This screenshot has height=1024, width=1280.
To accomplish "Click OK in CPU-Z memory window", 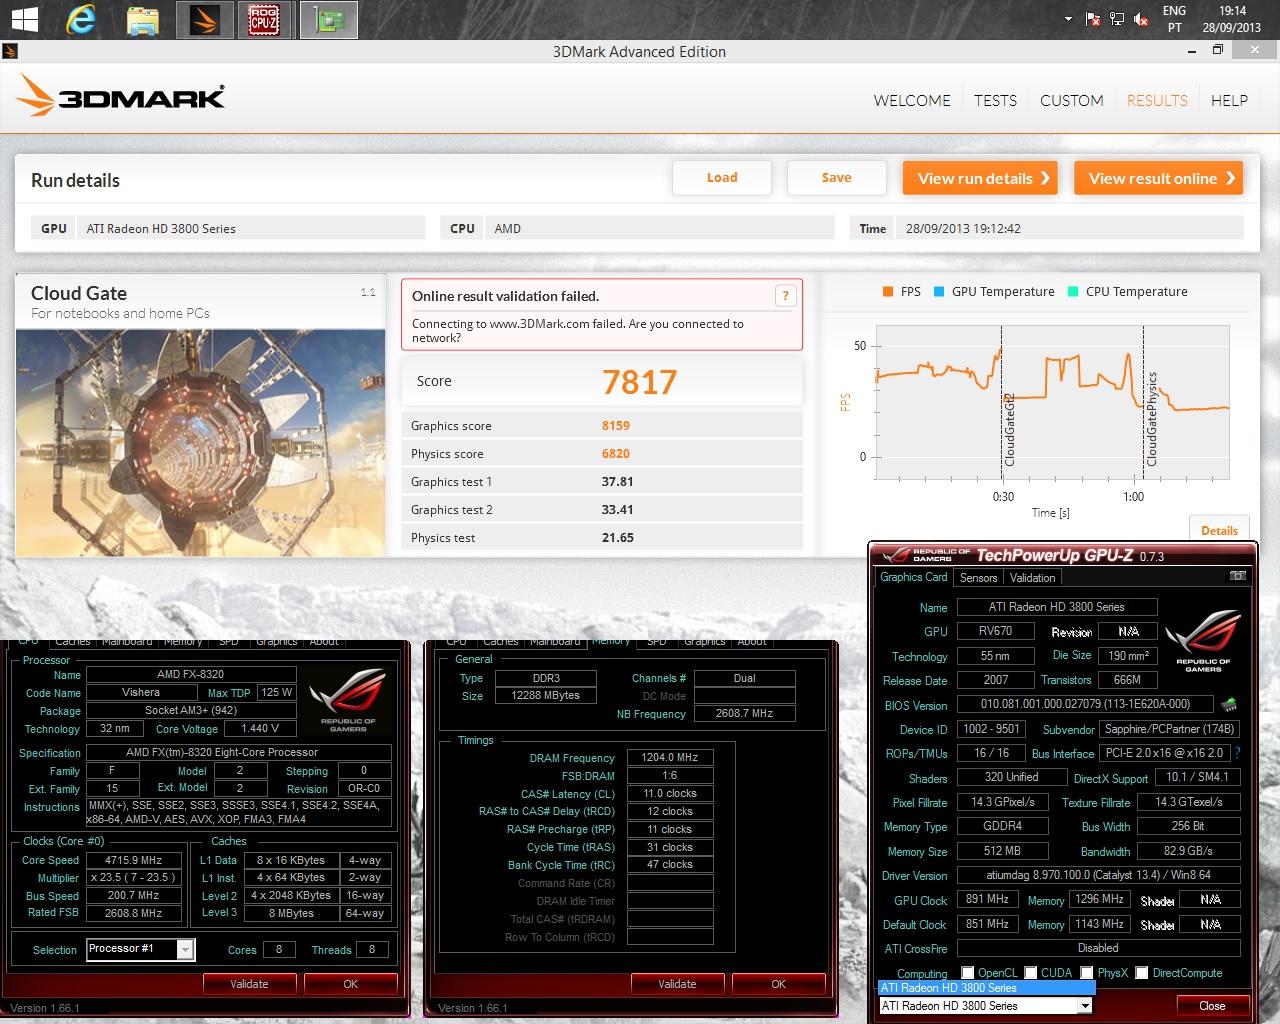I will click(778, 984).
